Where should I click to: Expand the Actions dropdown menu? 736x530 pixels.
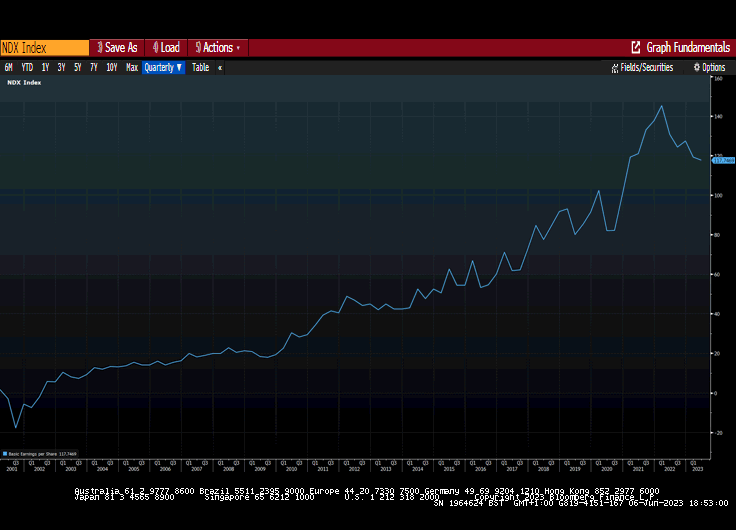pos(218,47)
